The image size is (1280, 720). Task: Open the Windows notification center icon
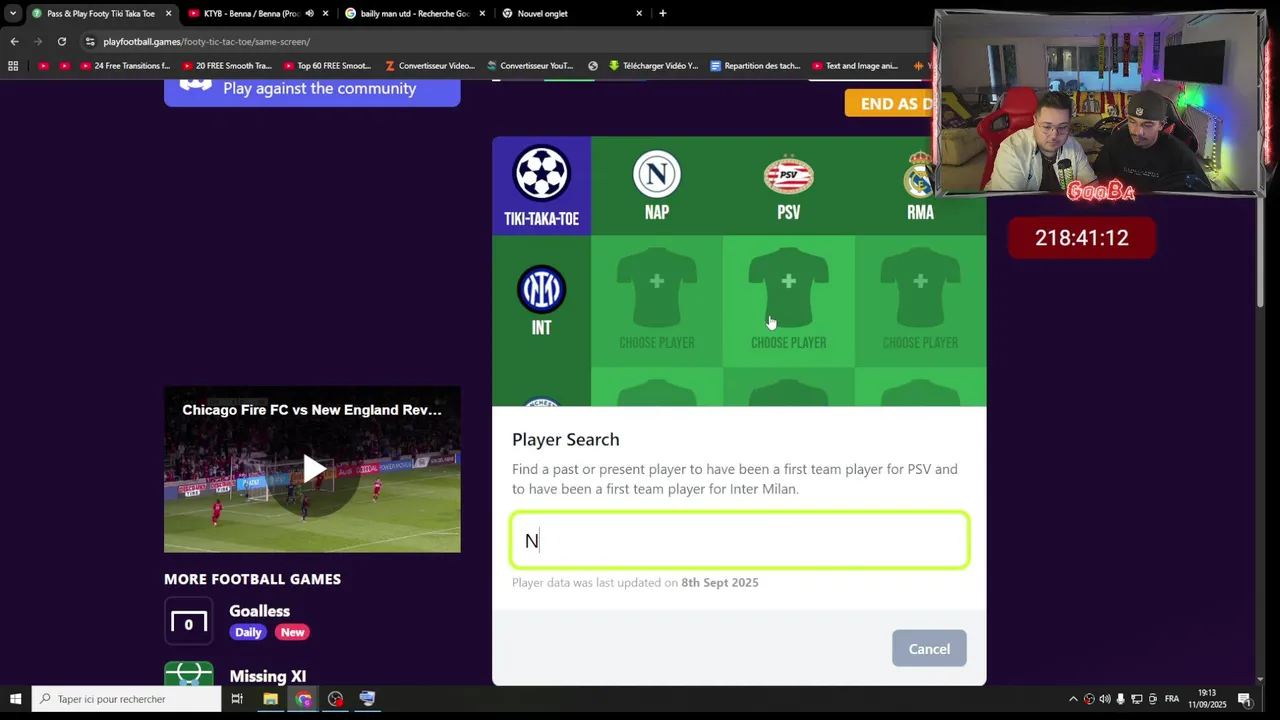pos(1245,699)
